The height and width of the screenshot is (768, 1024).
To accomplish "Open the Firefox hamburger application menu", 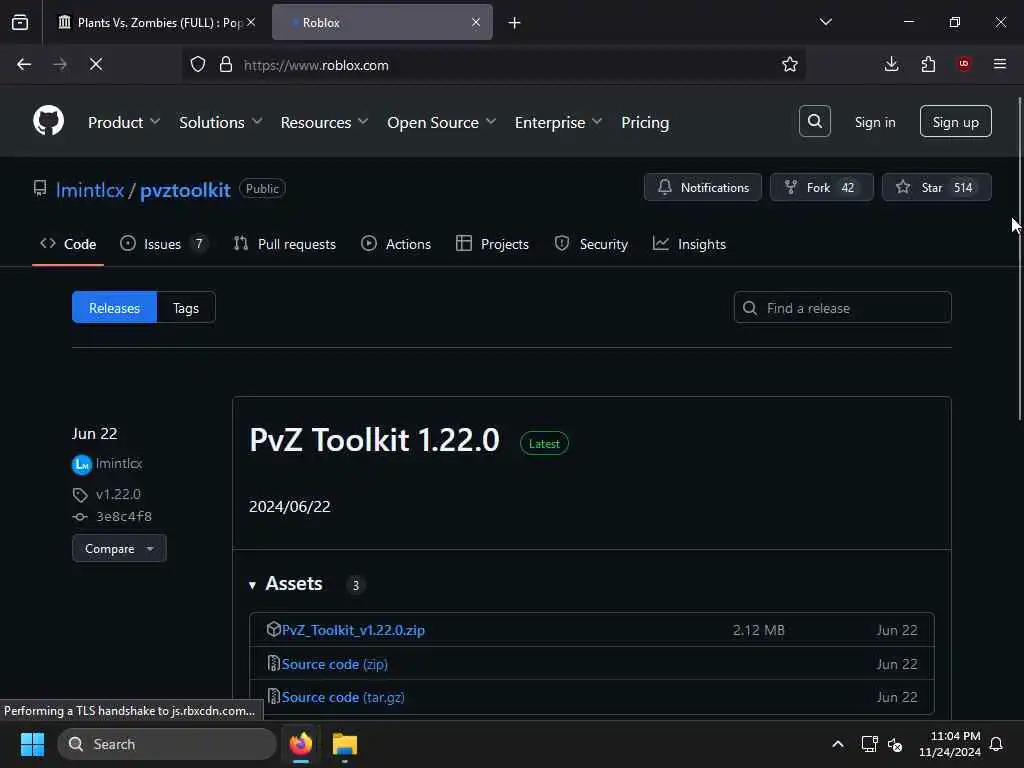I will tap(1000, 64).
